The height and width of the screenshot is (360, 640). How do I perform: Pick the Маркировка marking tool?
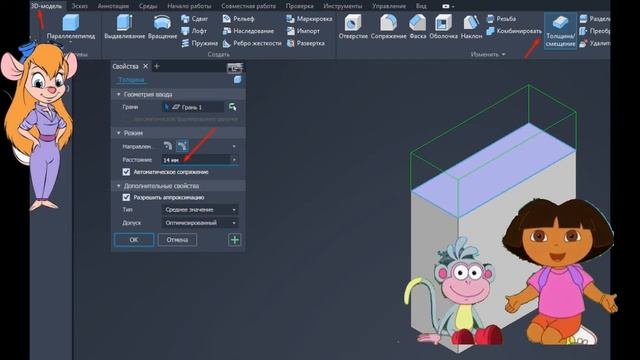309,19
